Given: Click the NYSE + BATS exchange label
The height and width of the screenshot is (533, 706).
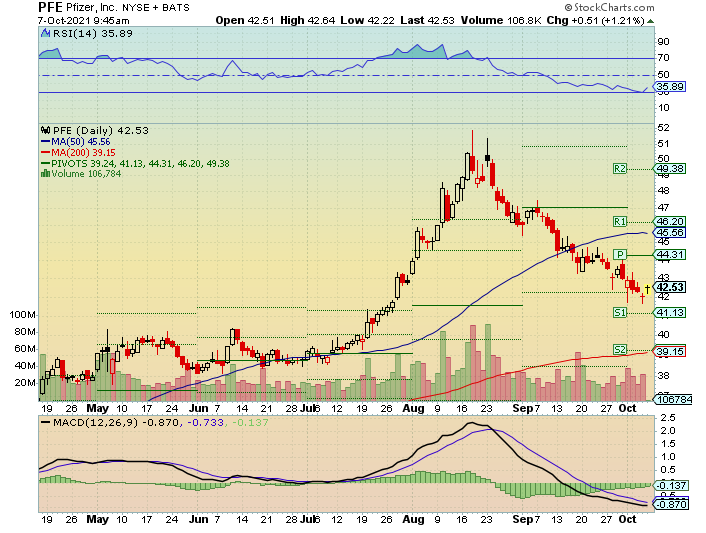Looking at the screenshot, I should tap(156, 8).
